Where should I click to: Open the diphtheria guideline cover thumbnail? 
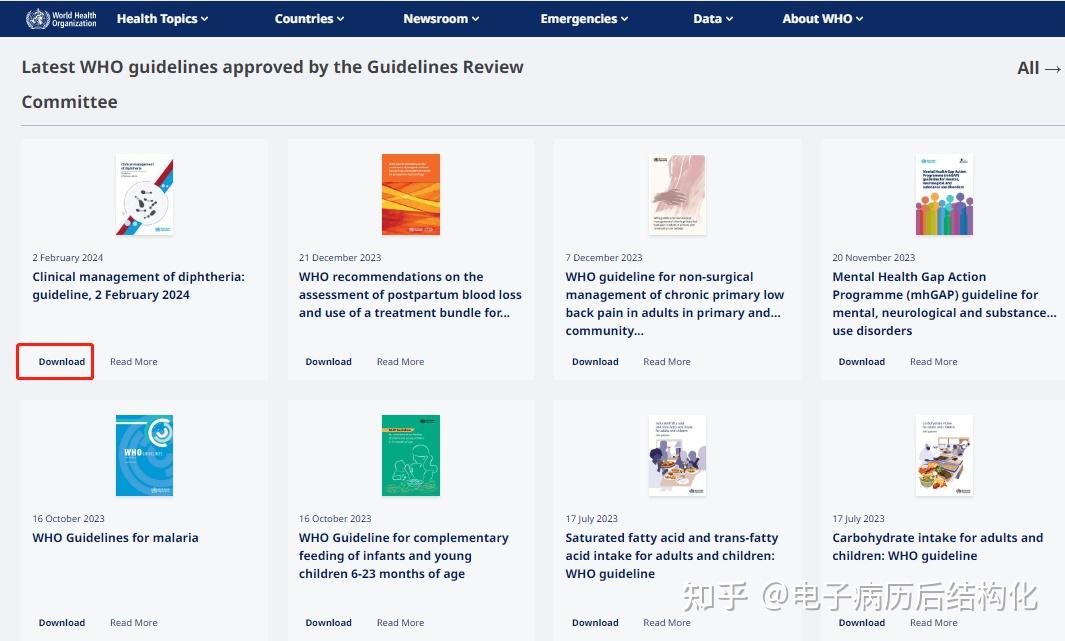144,195
